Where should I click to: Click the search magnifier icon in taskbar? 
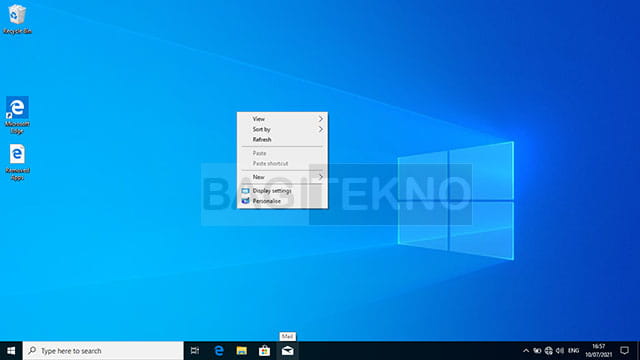click(32, 350)
